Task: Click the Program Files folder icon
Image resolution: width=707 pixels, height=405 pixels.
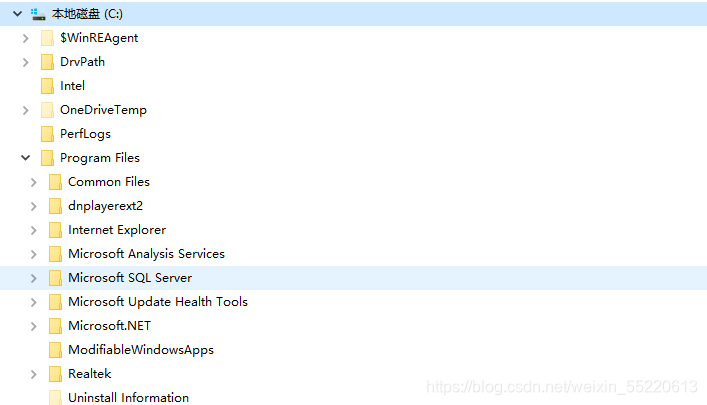Action: coord(47,158)
